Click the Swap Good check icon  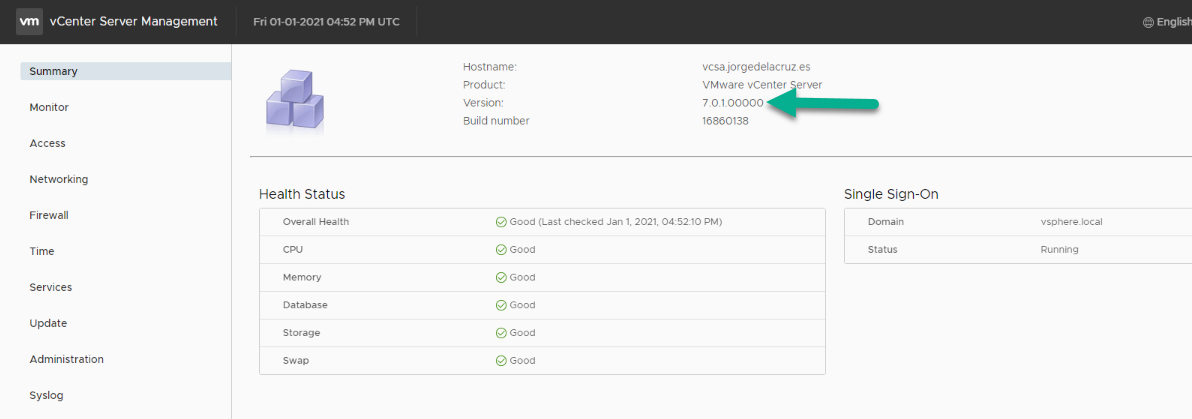[501, 360]
